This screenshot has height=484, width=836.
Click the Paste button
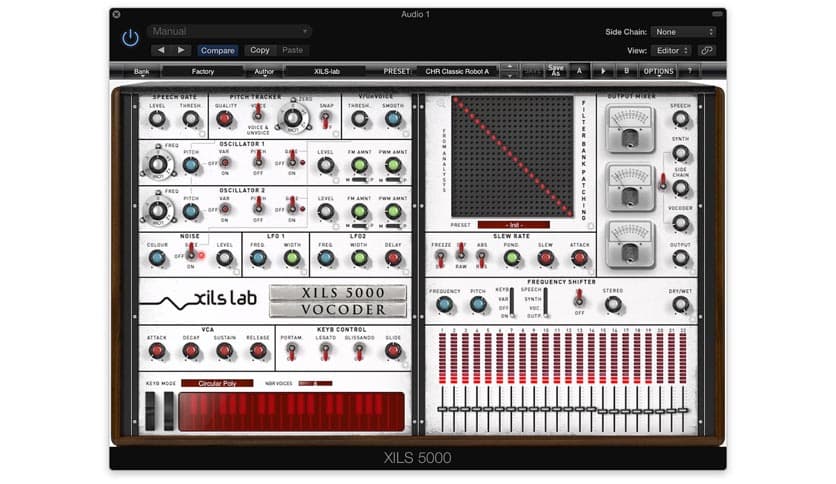[x=292, y=50]
